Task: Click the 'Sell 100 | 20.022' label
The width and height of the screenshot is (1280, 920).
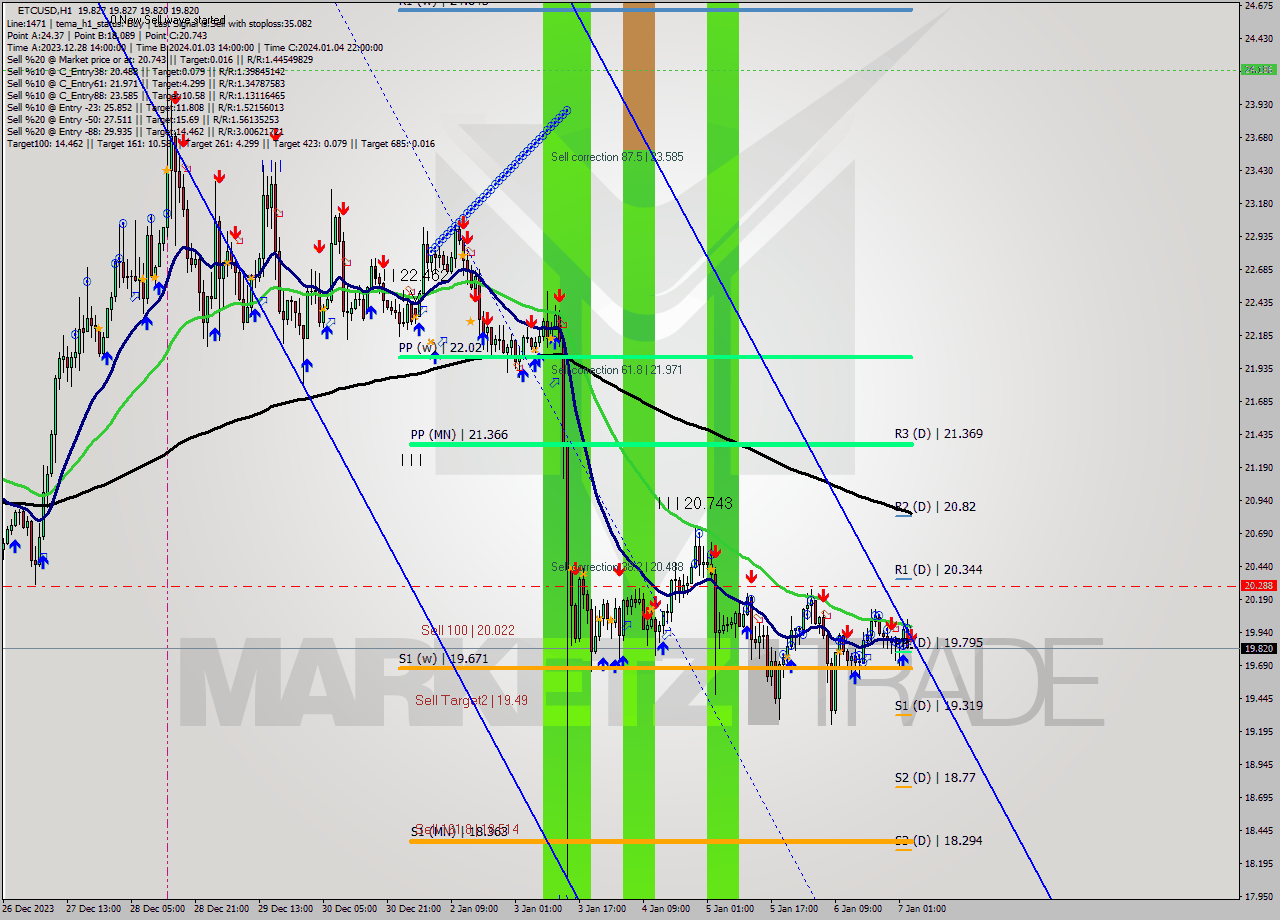Action: pyautogui.click(x=468, y=630)
